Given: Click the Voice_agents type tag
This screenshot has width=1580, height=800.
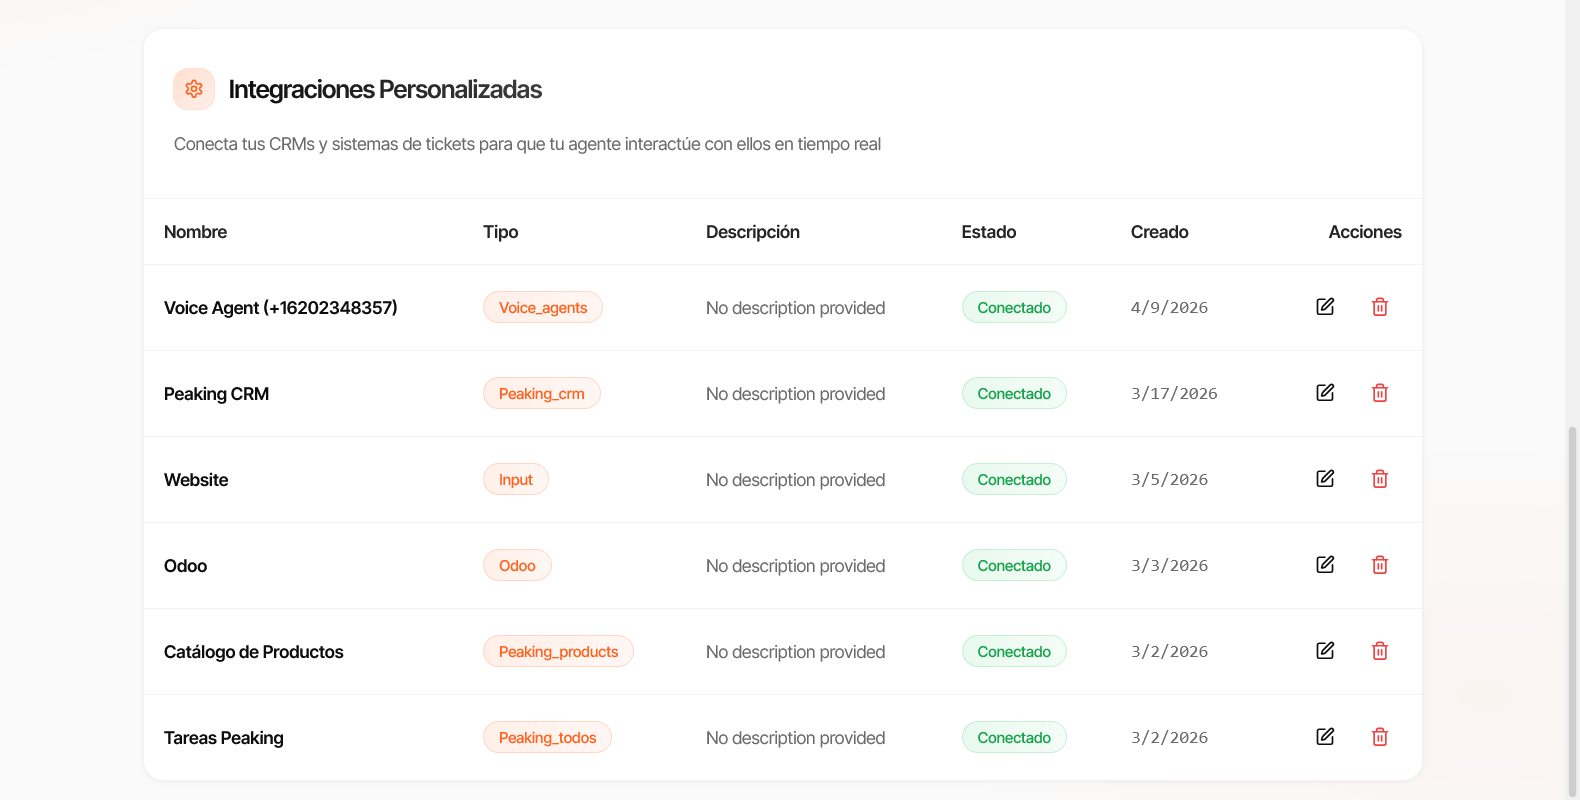Looking at the screenshot, I should [x=543, y=307].
